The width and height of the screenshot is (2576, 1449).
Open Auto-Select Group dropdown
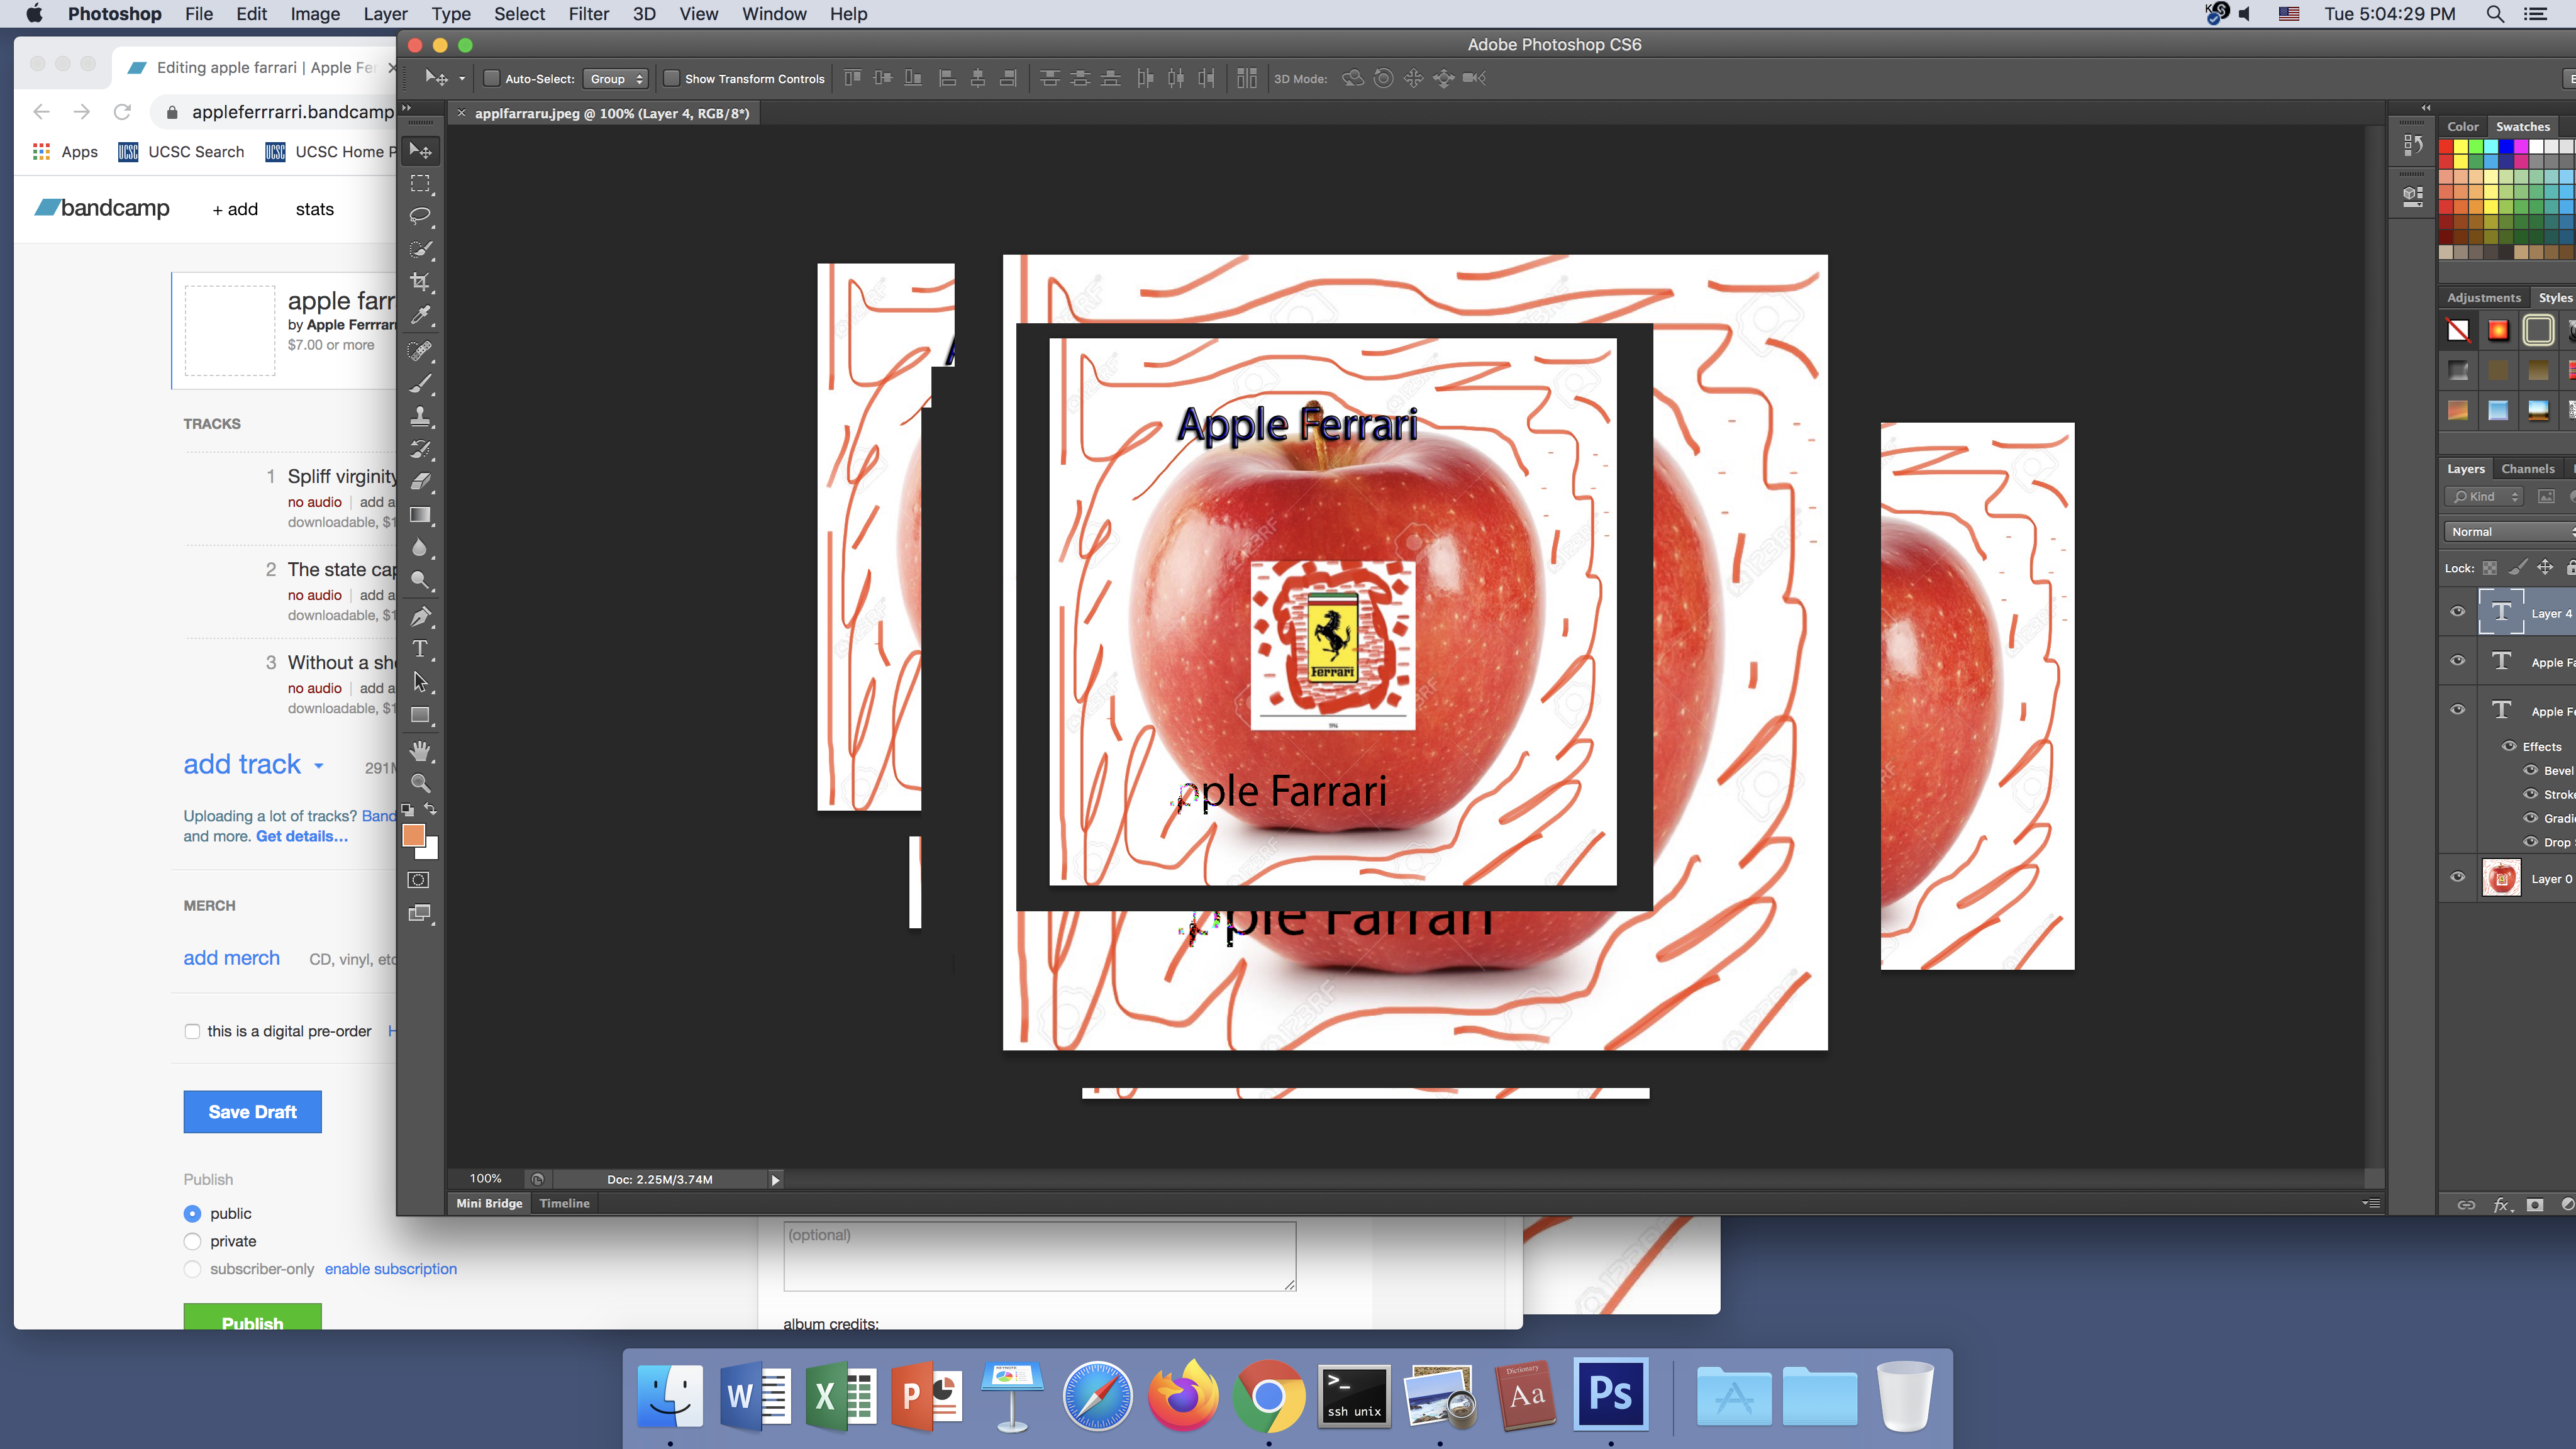(x=616, y=79)
